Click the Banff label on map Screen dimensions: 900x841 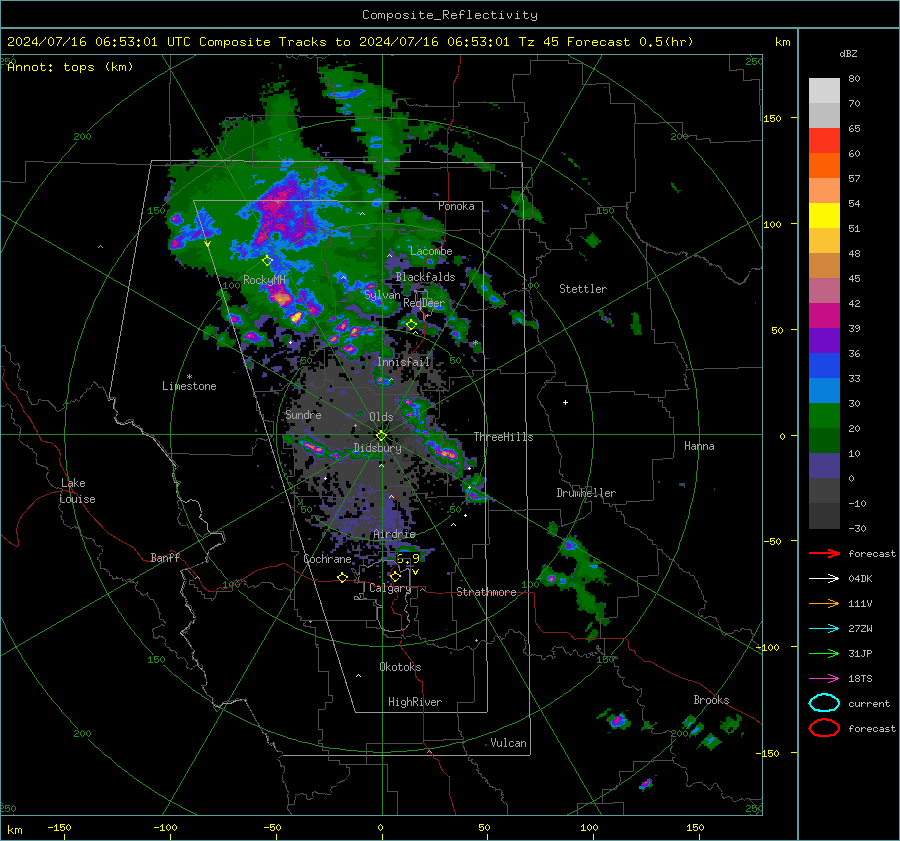[165, 557]
